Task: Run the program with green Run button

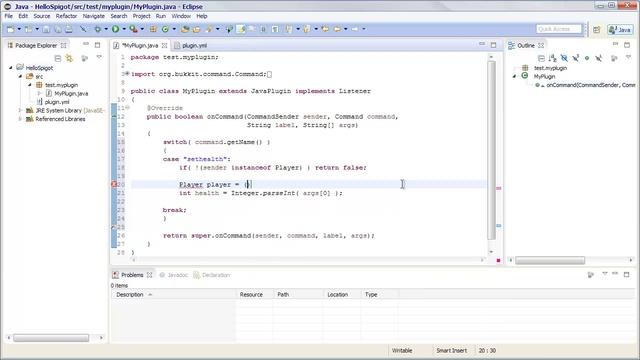Action: tap(116, 29)
